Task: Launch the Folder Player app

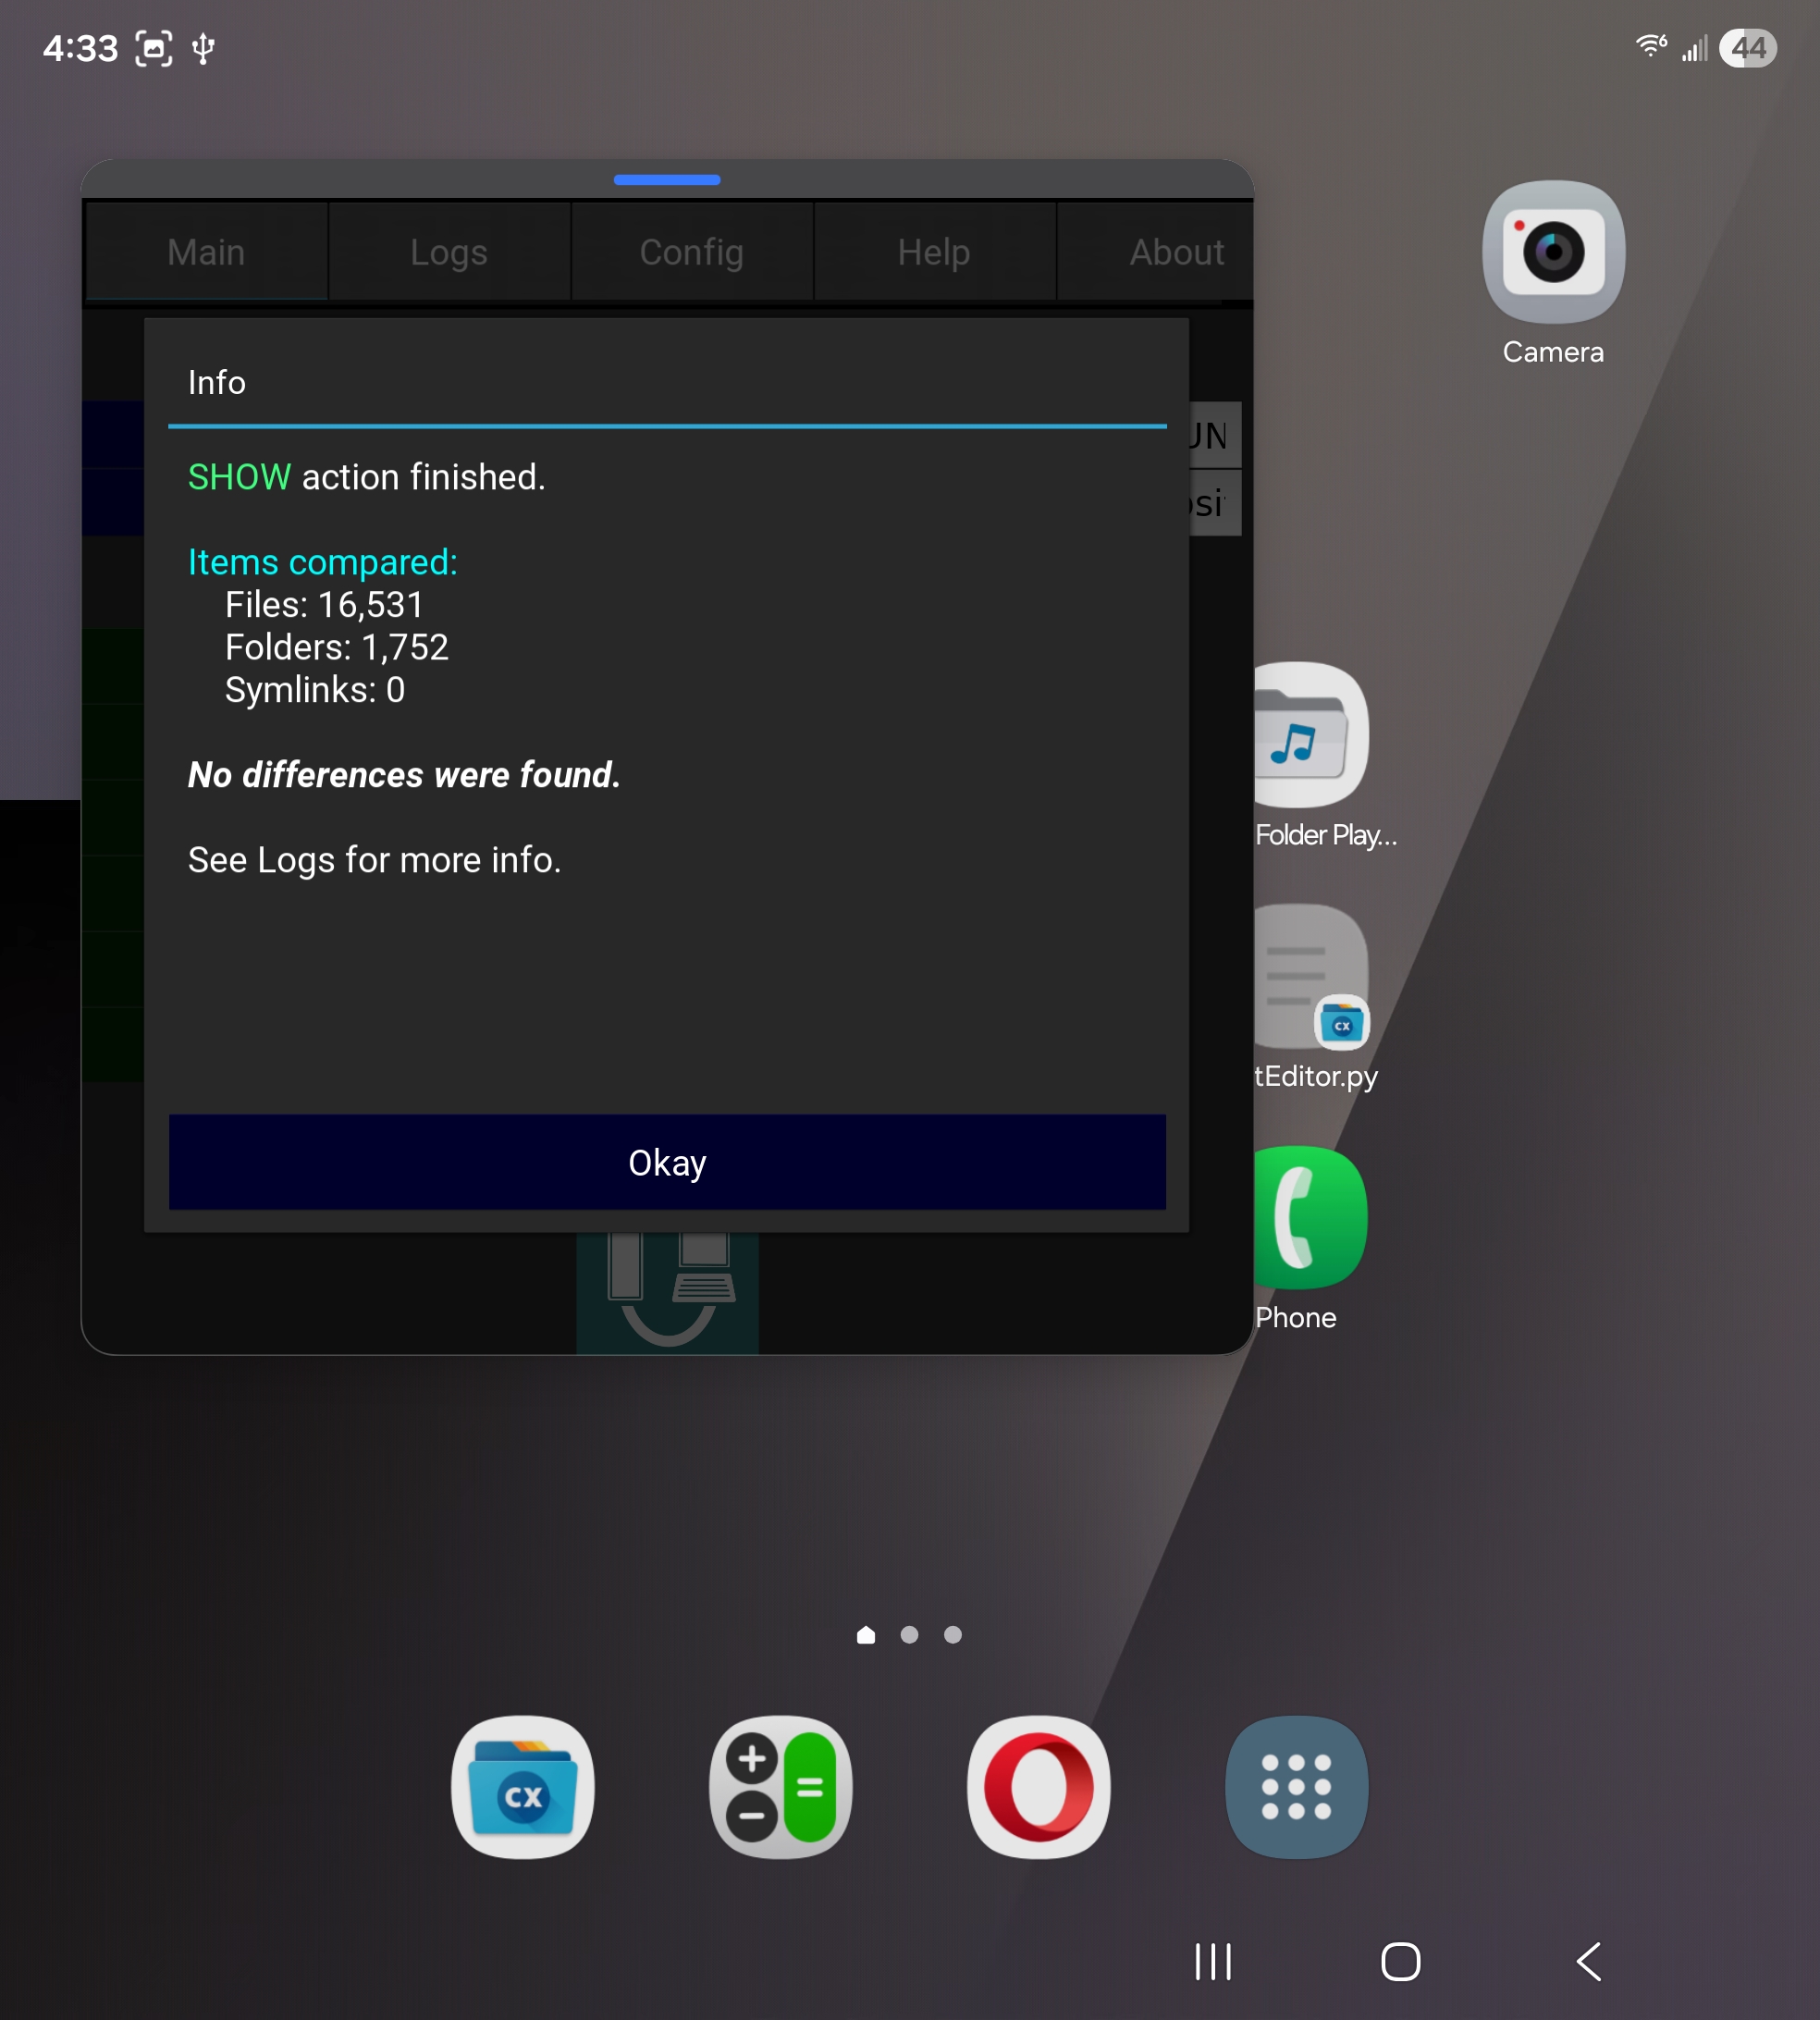Action: (1310, 735)
